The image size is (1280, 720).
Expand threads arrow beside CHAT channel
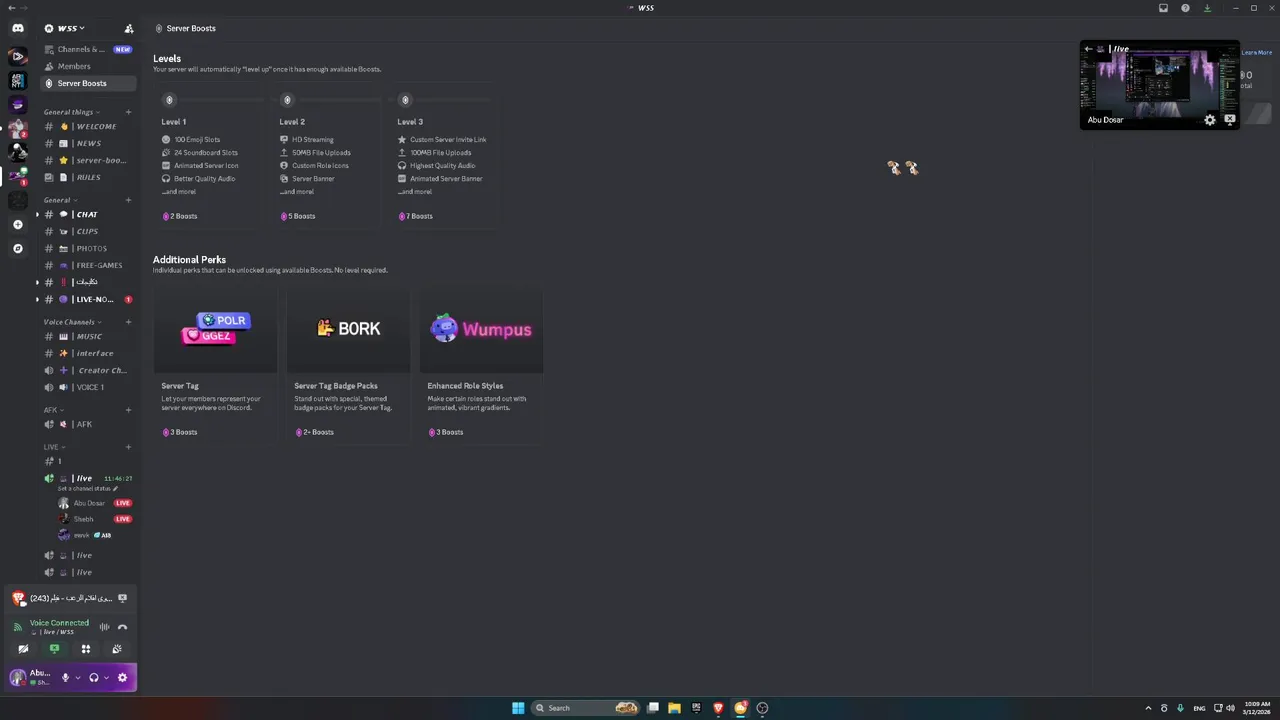[x=38, y=215]
